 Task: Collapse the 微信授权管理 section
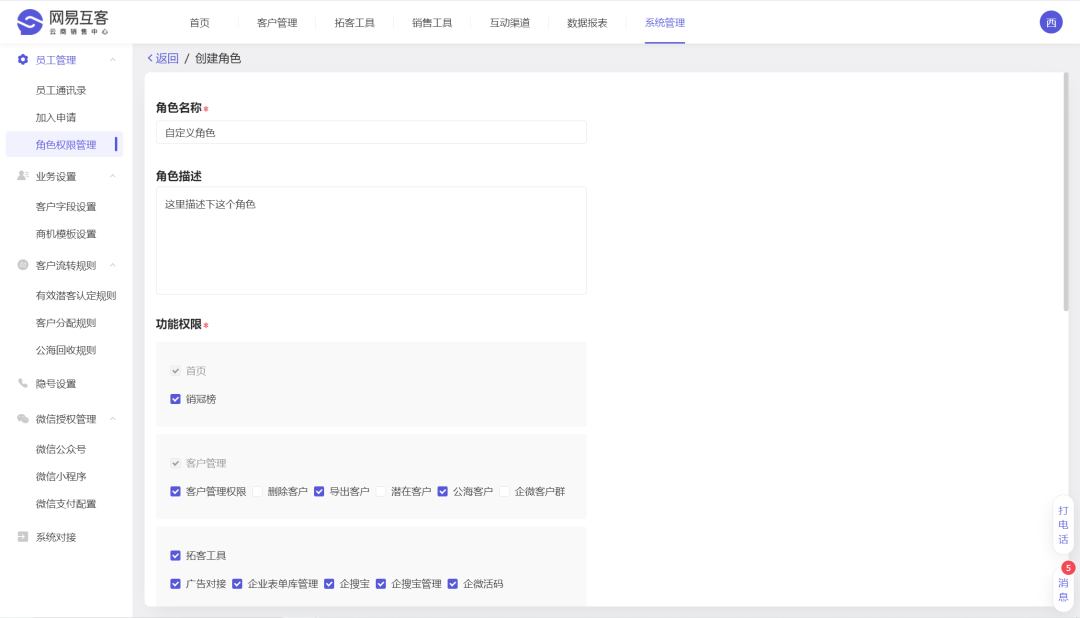coord(113,419)
